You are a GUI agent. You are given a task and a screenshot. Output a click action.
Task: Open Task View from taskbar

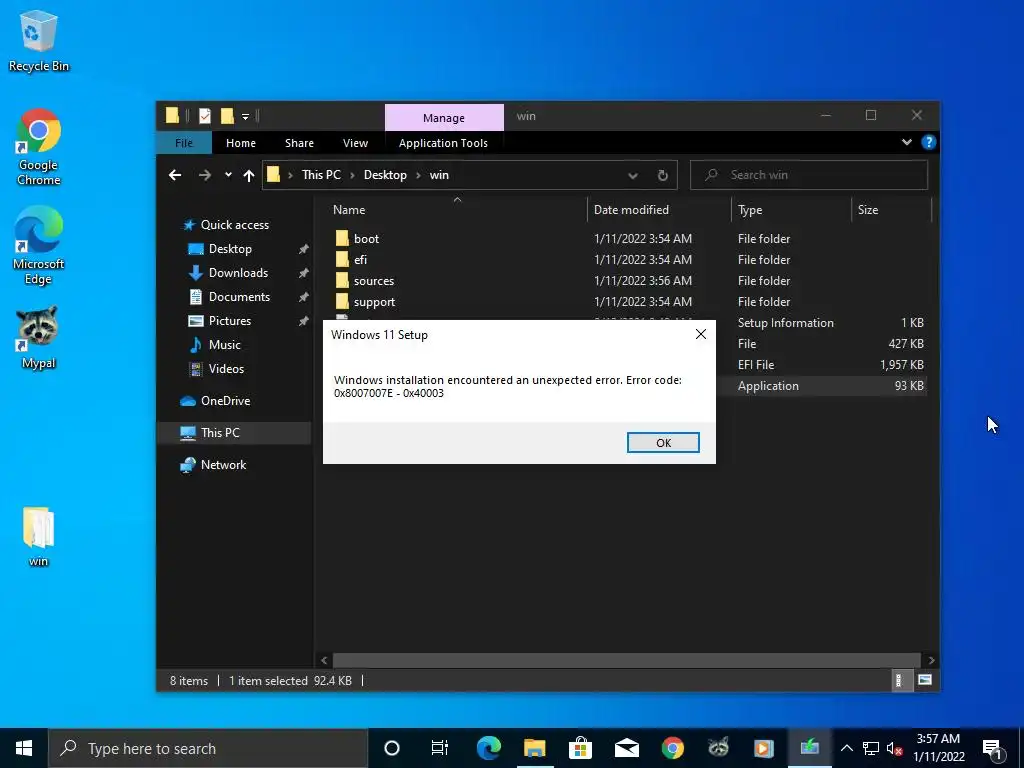440,748
